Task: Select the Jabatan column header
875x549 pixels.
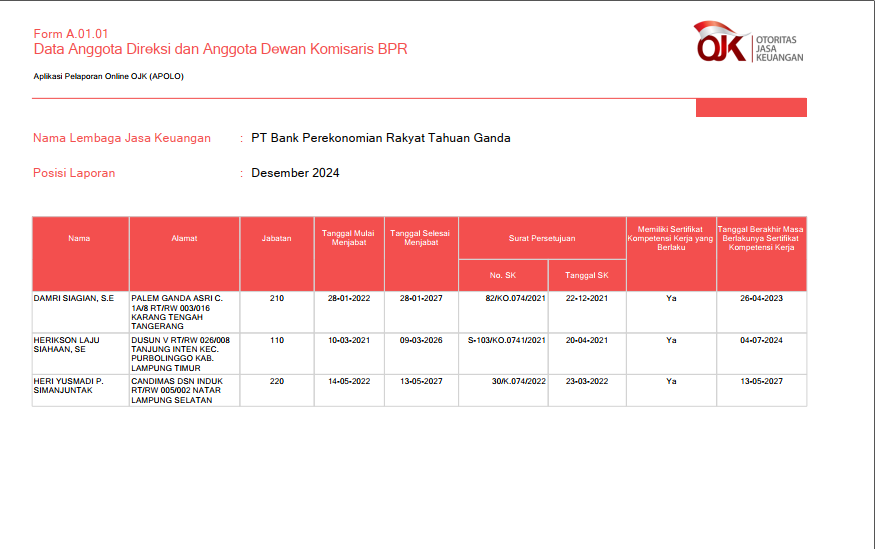Action: (276, 239)
